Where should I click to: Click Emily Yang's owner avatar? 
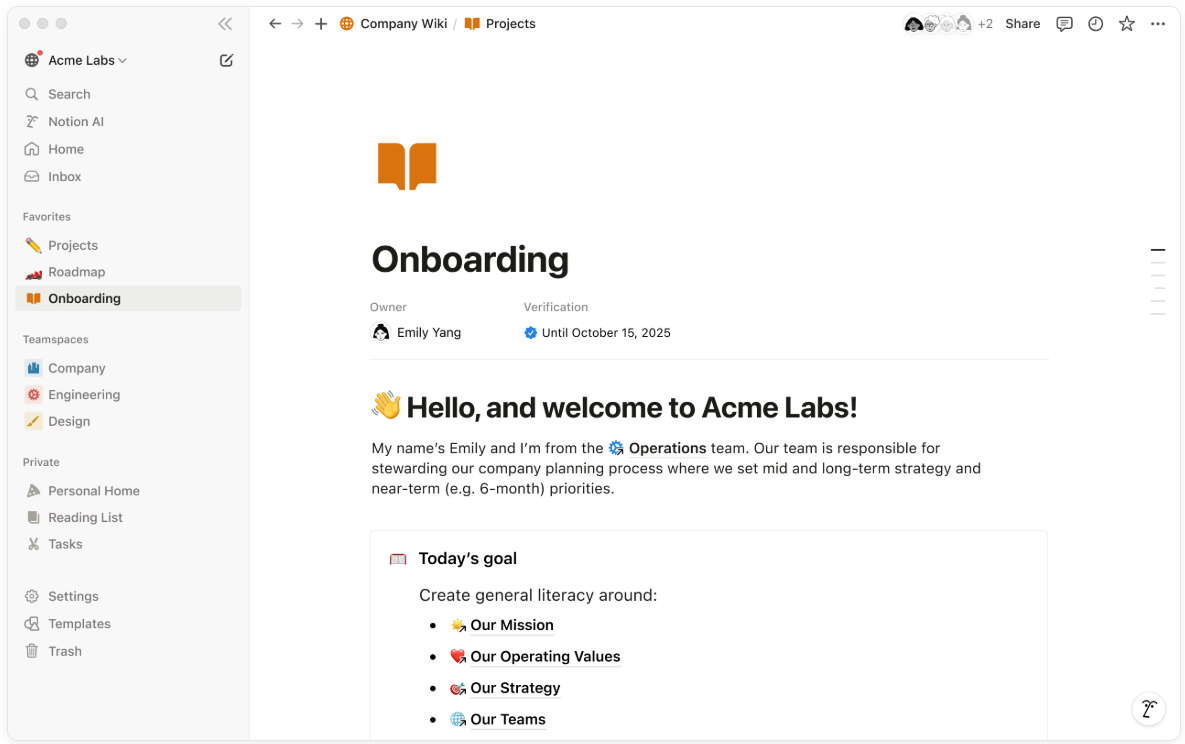381,332
